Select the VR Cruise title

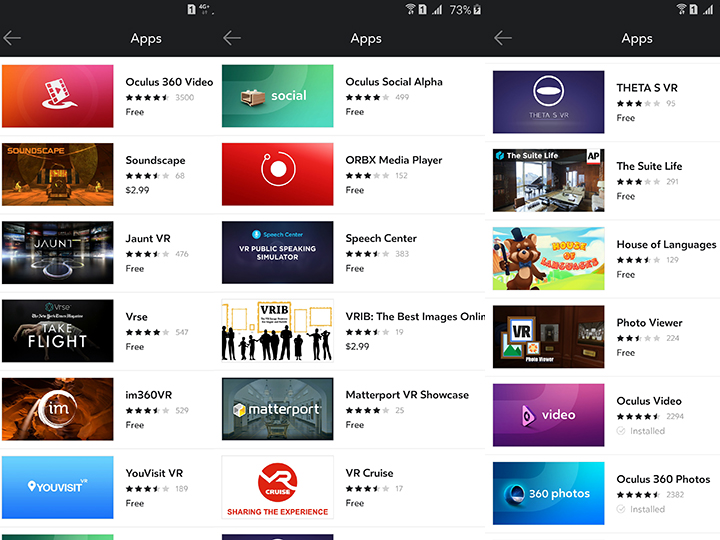coord(369,473)
